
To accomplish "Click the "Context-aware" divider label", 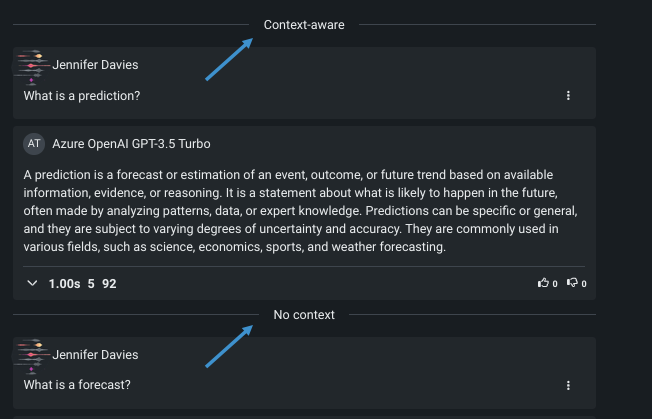I will coord(304,25).
